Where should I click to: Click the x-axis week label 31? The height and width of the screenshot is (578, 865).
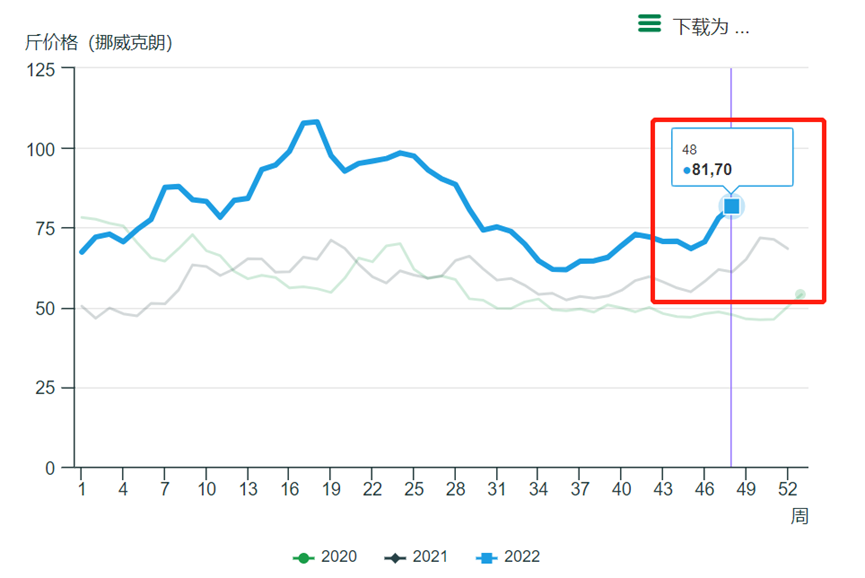coord(497,489)
